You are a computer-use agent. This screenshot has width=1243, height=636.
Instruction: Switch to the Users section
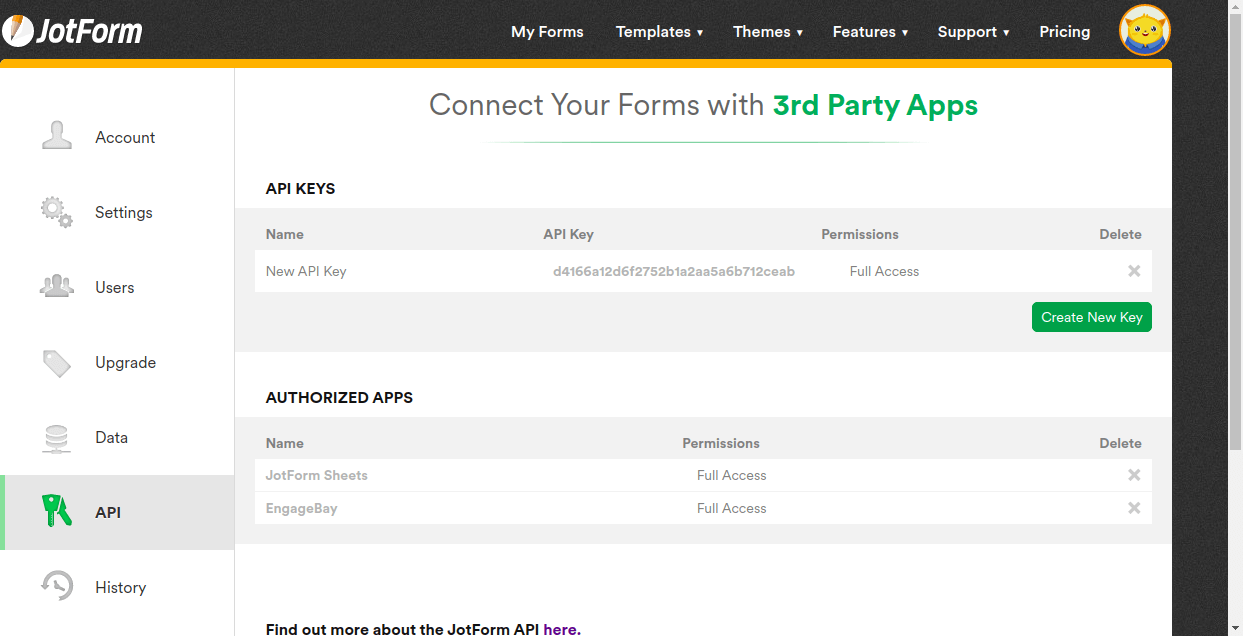pyautogui.click(x=115, y=287)
